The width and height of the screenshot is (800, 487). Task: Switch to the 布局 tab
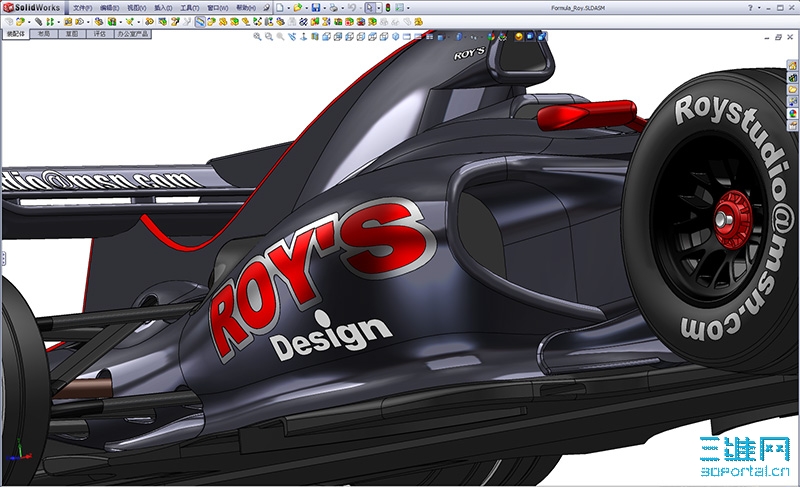click(x=44, y=34)
